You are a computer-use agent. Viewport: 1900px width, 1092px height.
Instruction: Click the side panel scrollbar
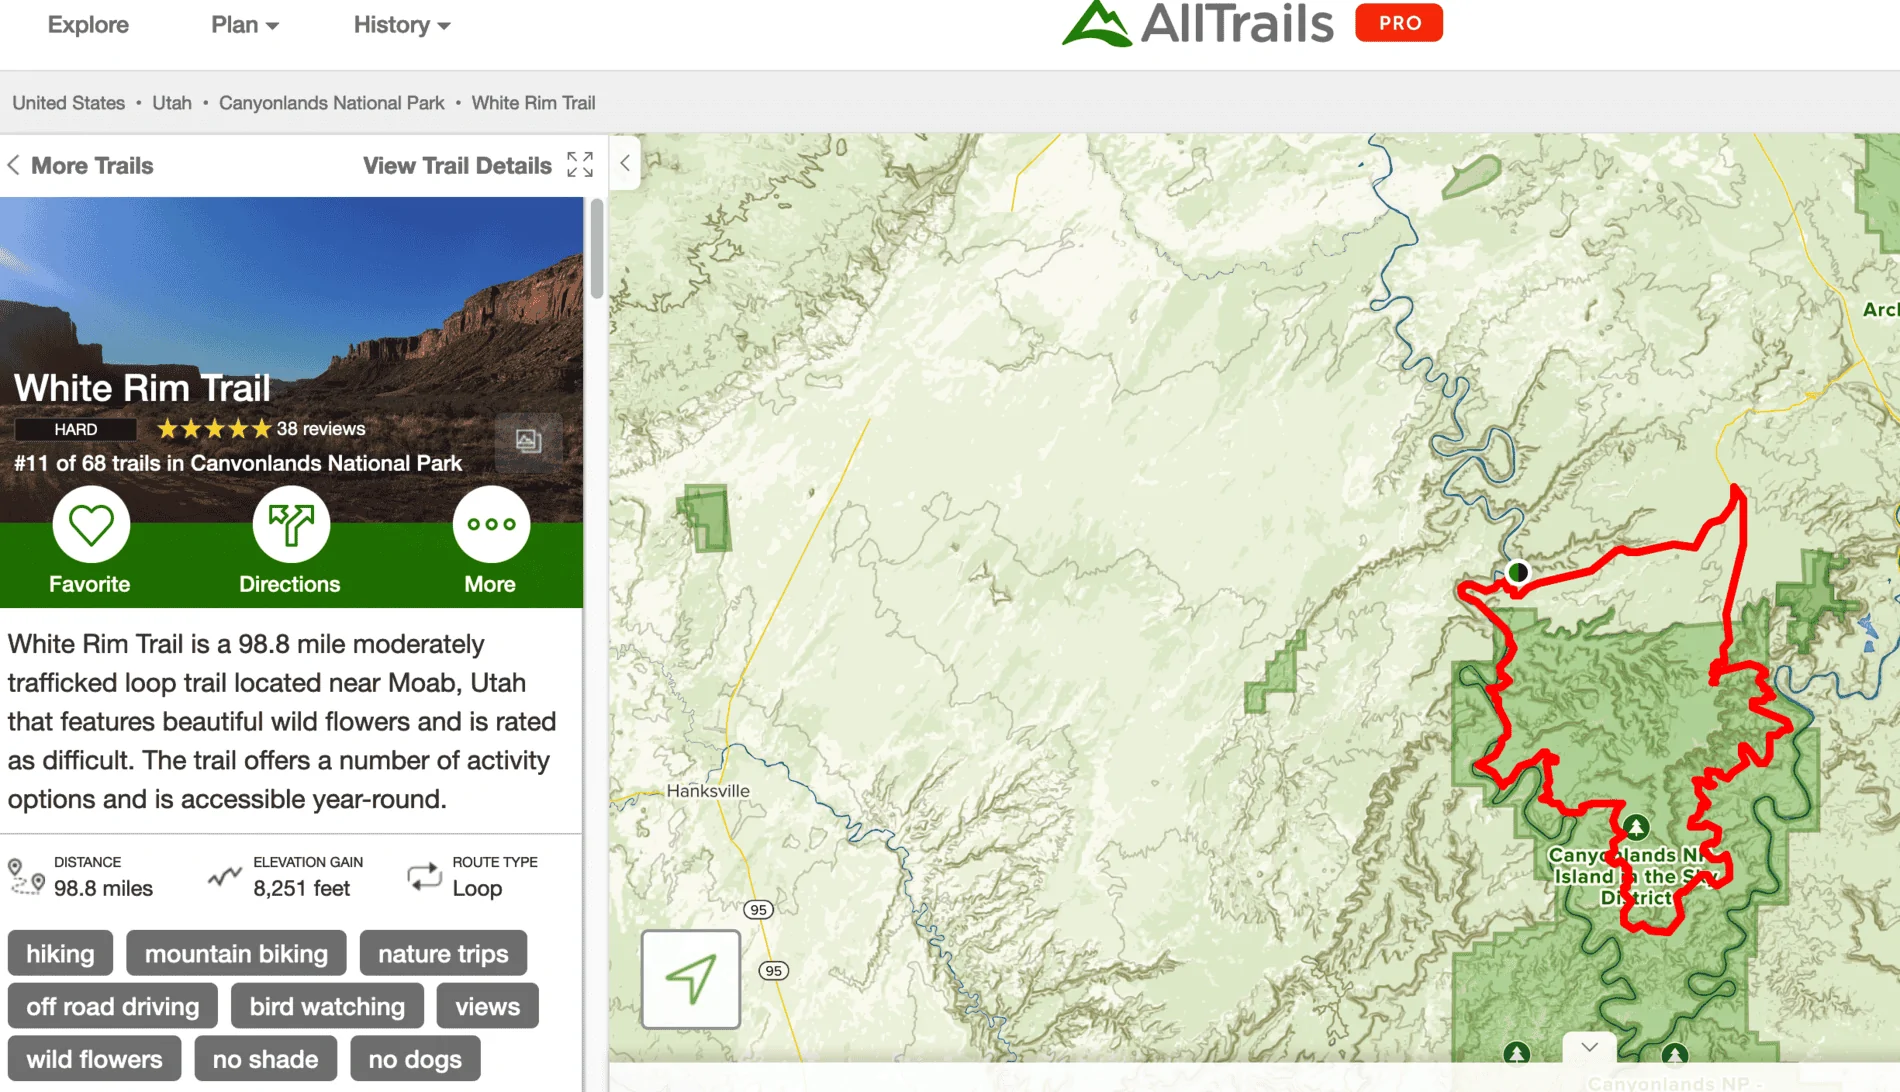click(x=597, y=248)
